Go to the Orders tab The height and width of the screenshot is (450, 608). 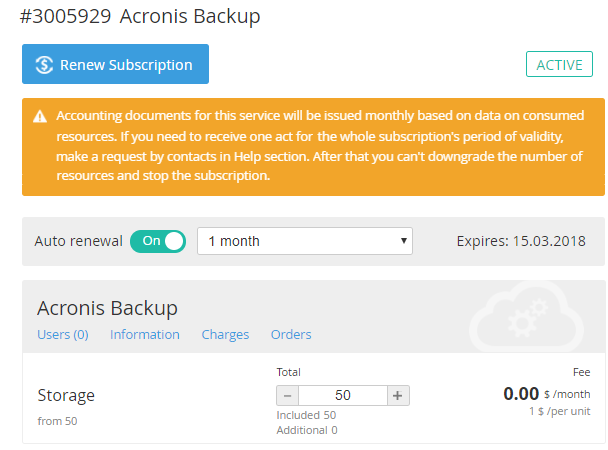[x=291, y=334]
